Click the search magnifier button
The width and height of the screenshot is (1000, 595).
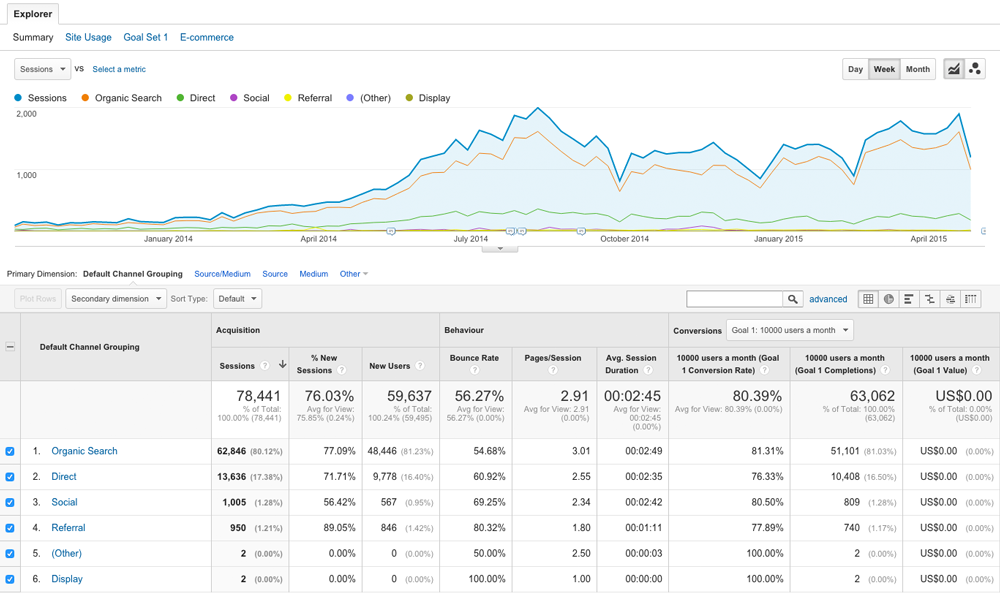tap(792, 299)
